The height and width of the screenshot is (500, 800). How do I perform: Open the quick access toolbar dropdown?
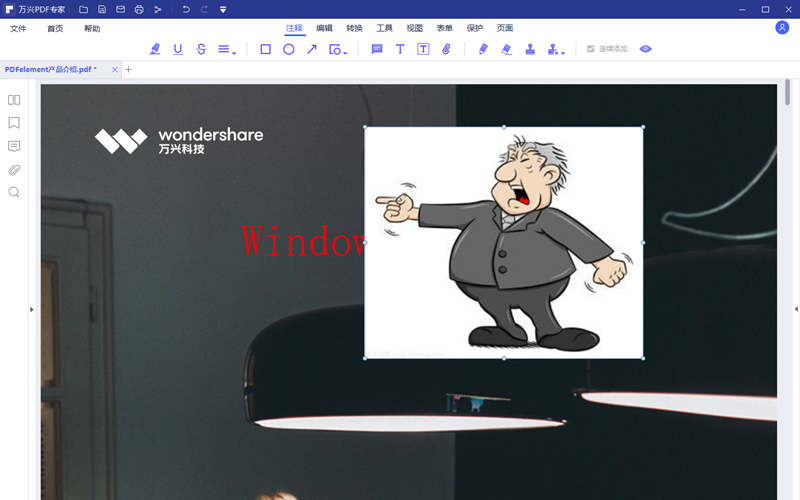point(222,9)
